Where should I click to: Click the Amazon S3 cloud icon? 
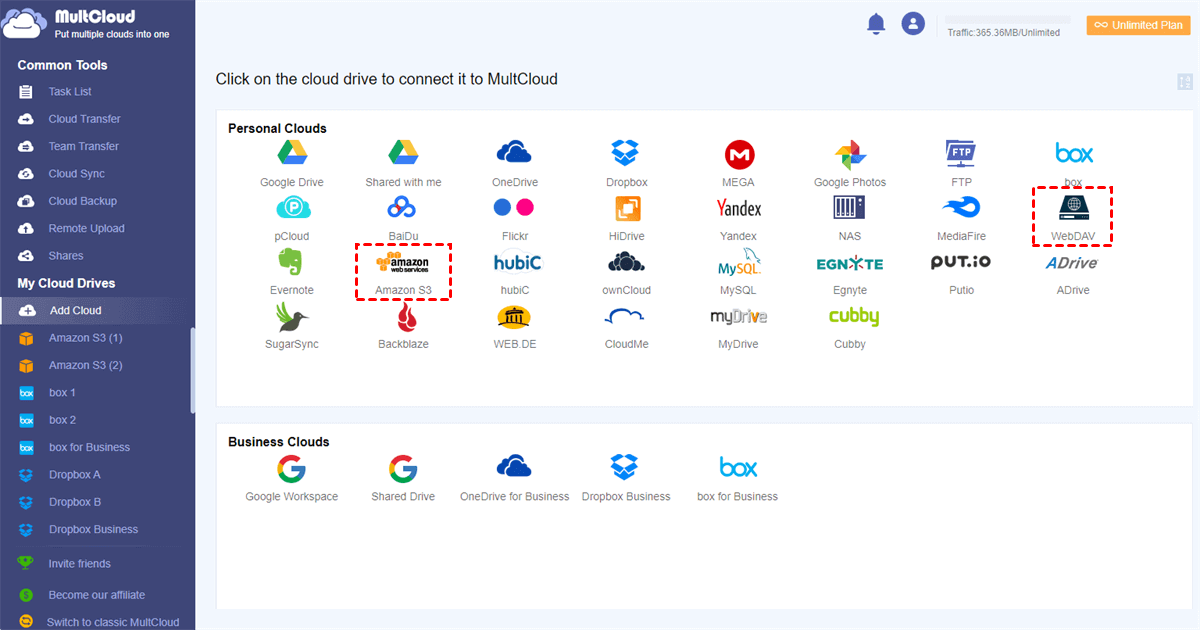[402, 263]
